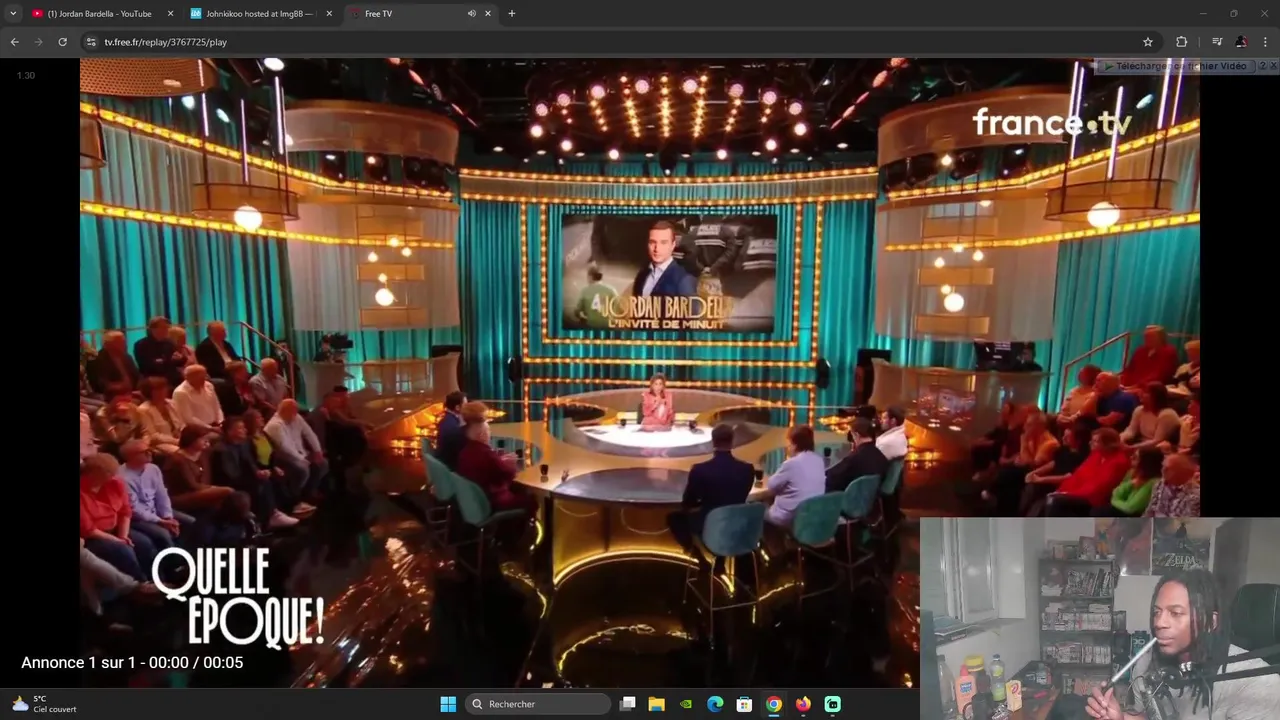Open the browser extensions menu
This screenshot has width=1280, height=720.
(x=1181, y=42)
